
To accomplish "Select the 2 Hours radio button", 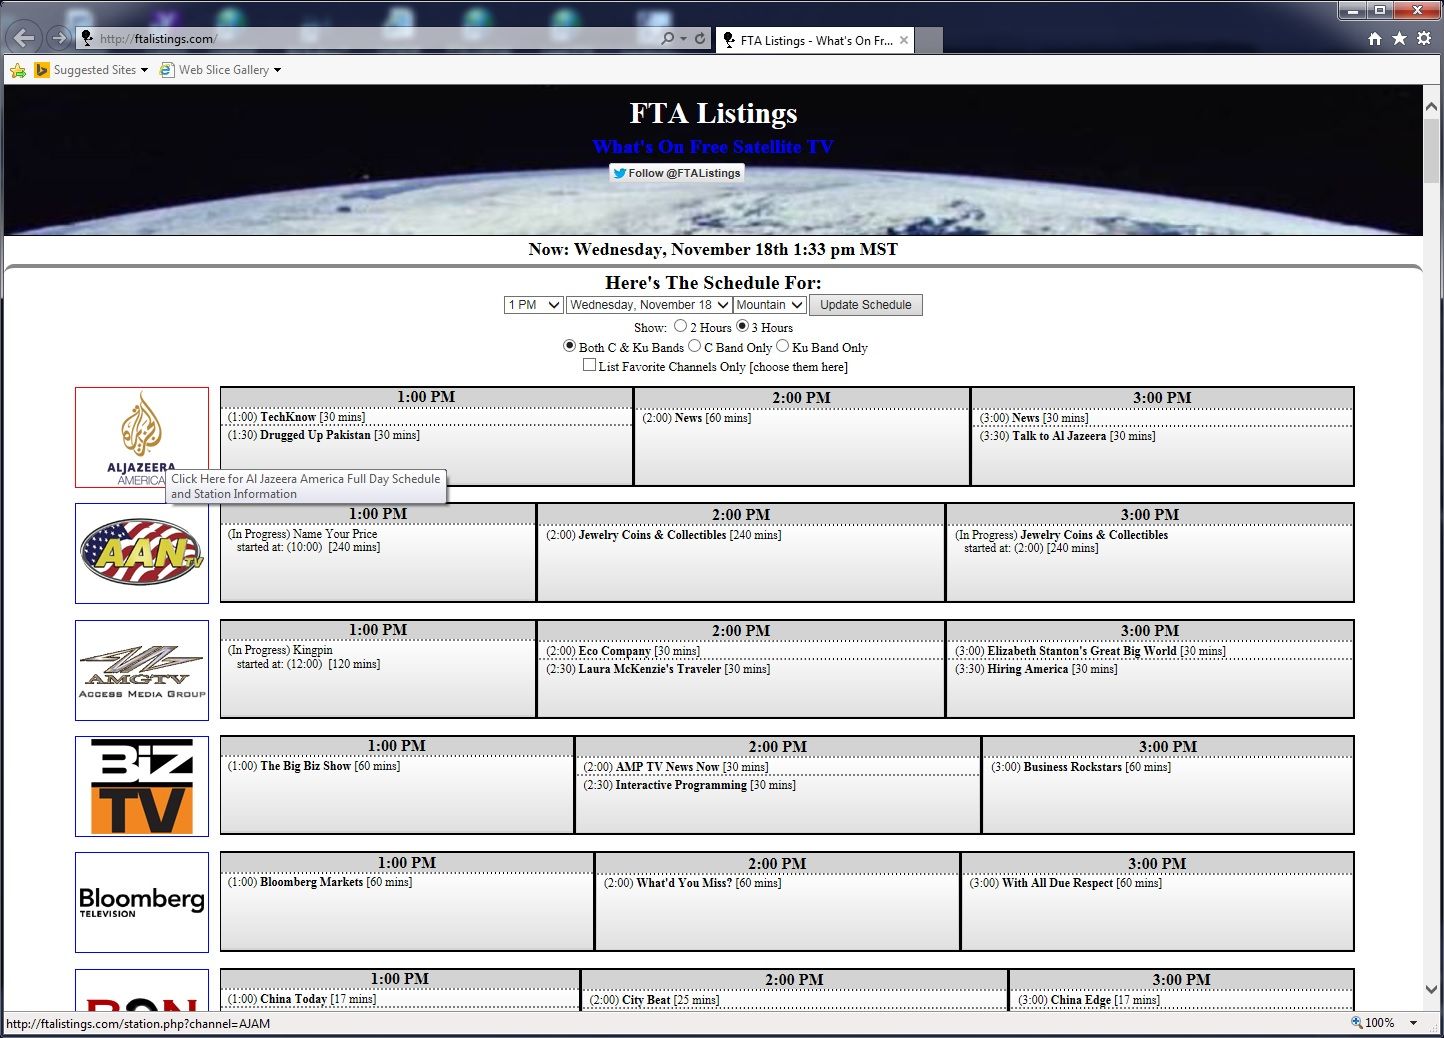I will coord(680,326).
